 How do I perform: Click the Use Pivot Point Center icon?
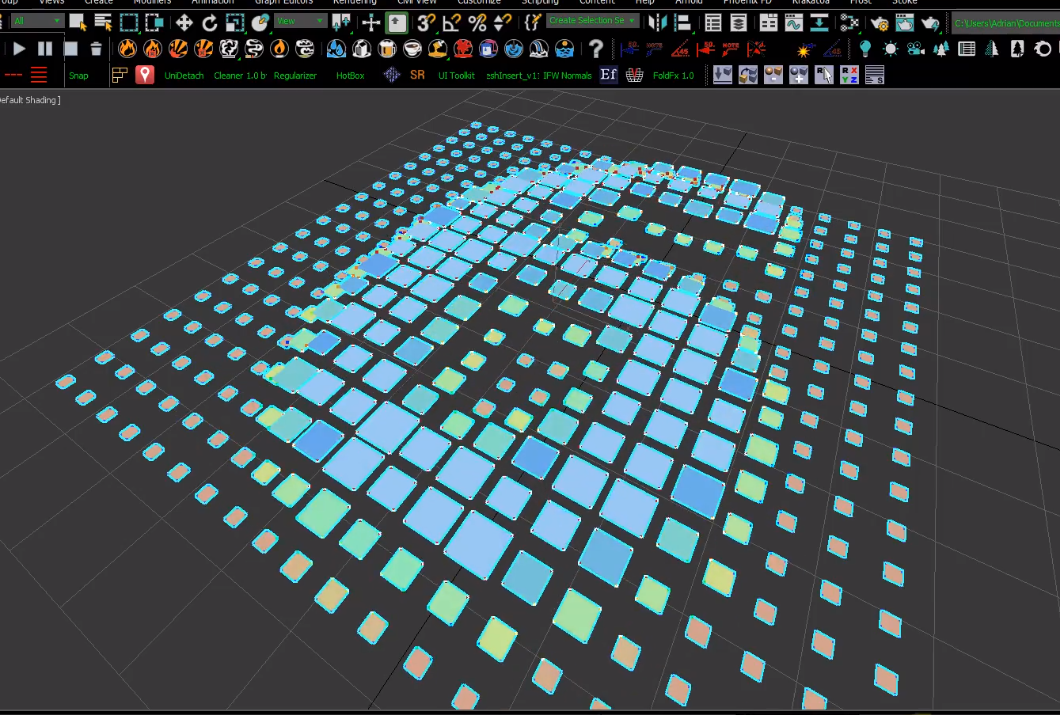pyautogui.click(x=341, y=23)
